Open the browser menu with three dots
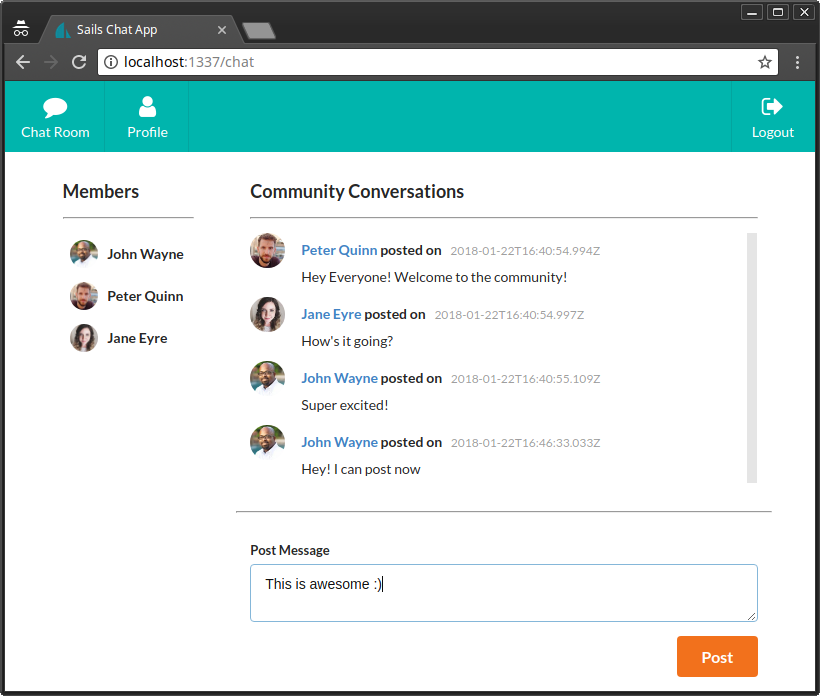Screen dimensions: 820x696 [797, 62]
